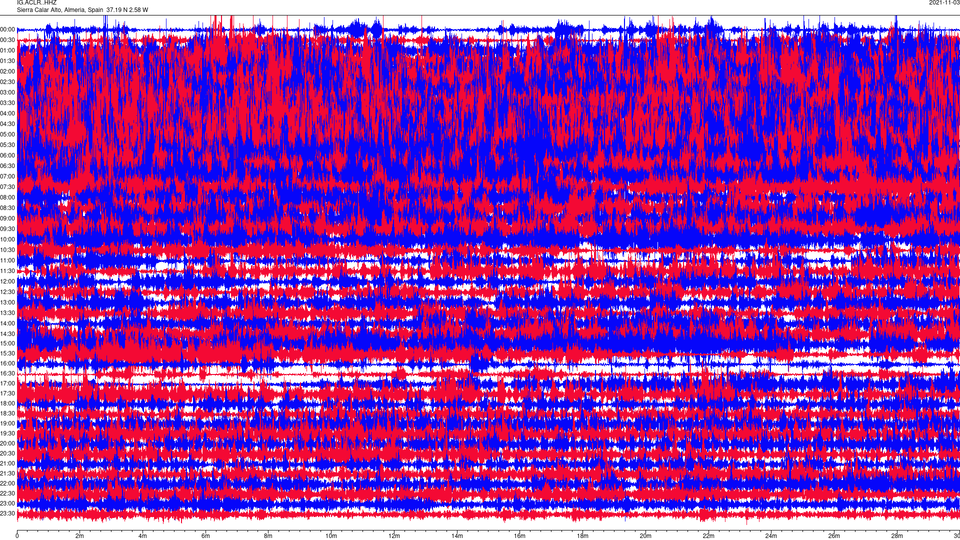The height and width of the screenshot is (540, 960).
Task: Select the 17:30 trace time label
Action: (7, 393)
